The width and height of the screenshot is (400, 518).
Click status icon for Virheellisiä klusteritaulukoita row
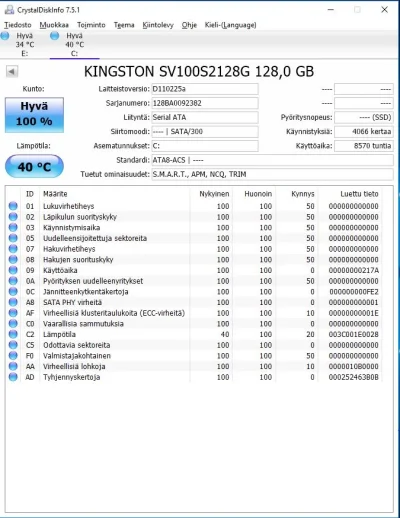13,313
